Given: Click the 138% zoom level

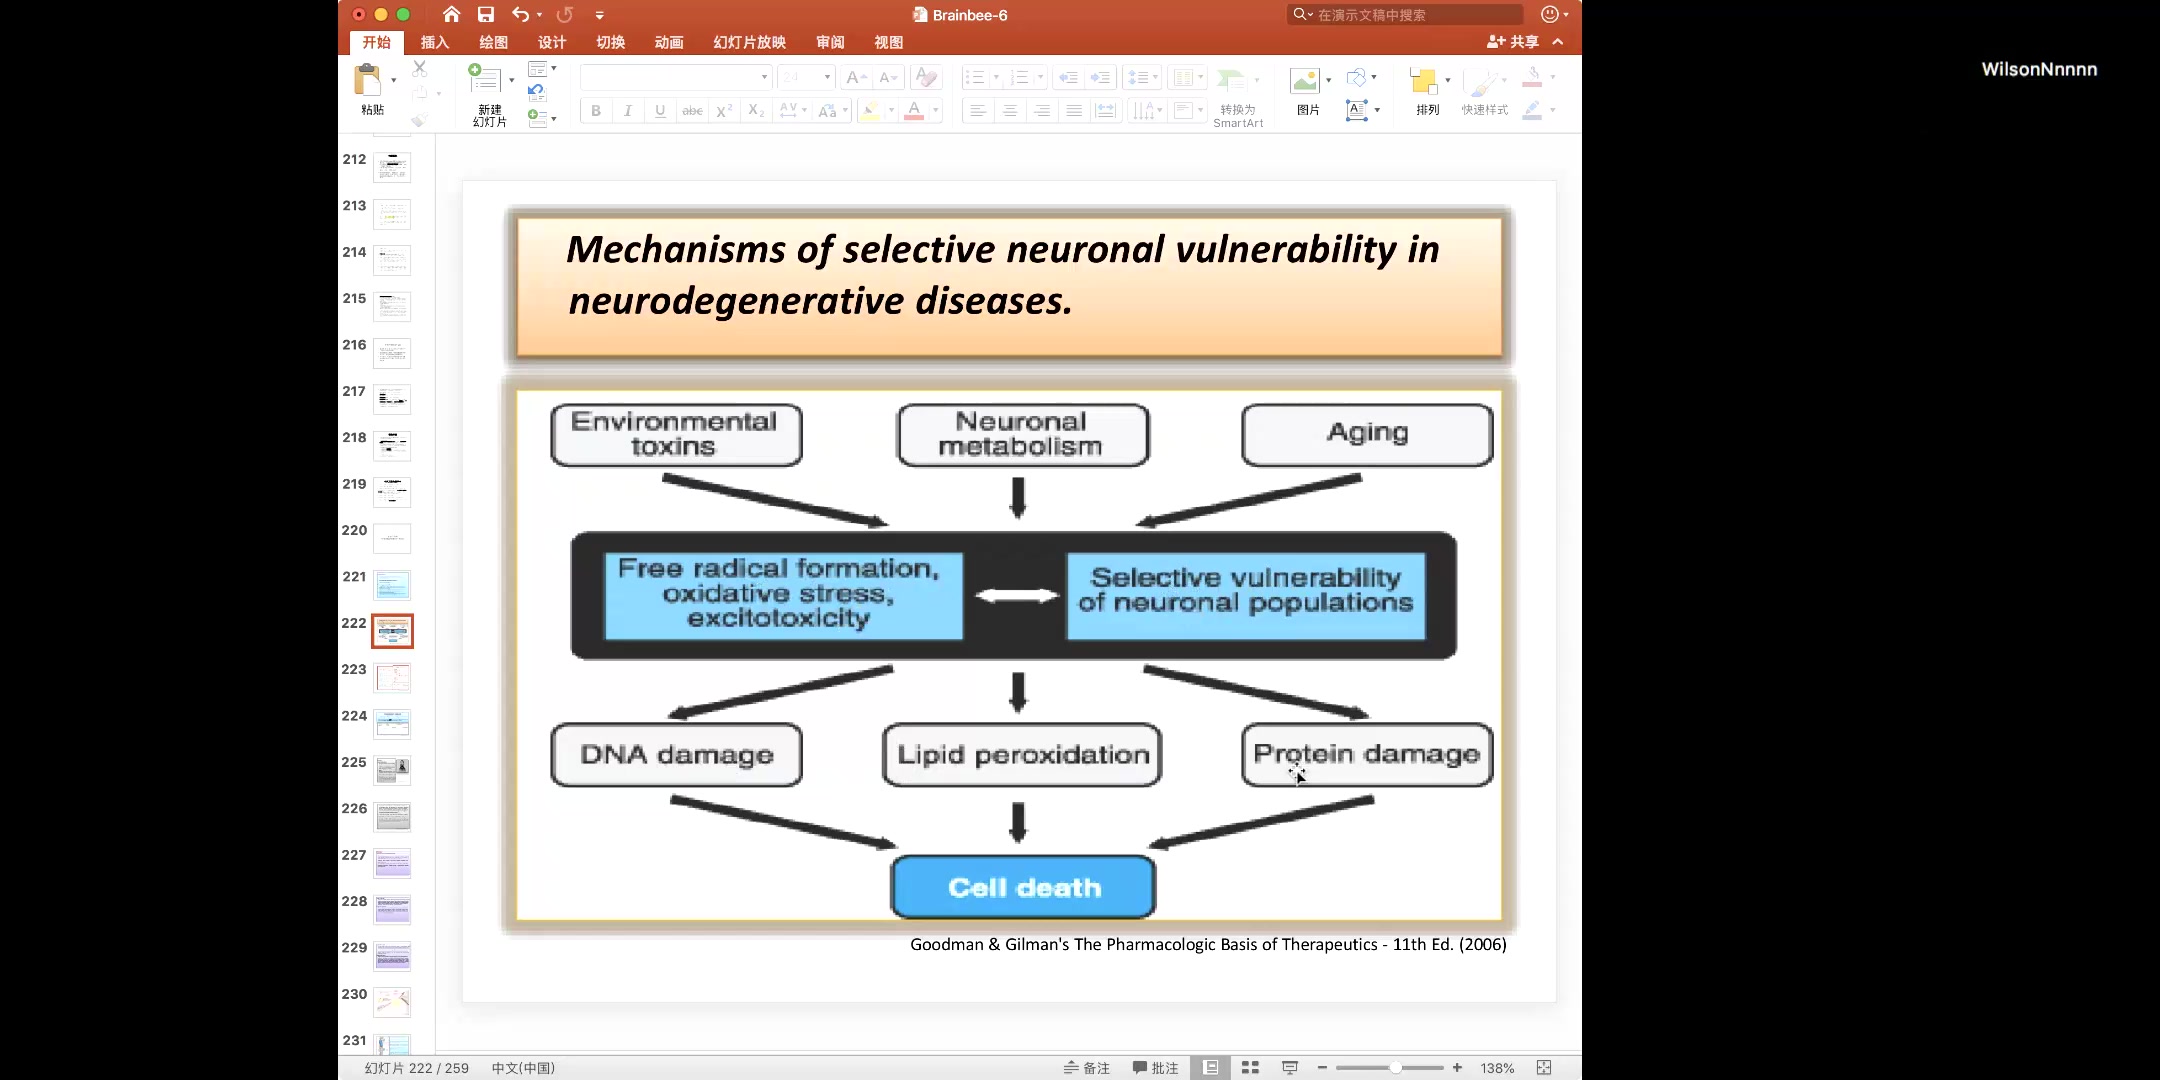Looking at the screenshot, I should click(x=1497, y=1068).
